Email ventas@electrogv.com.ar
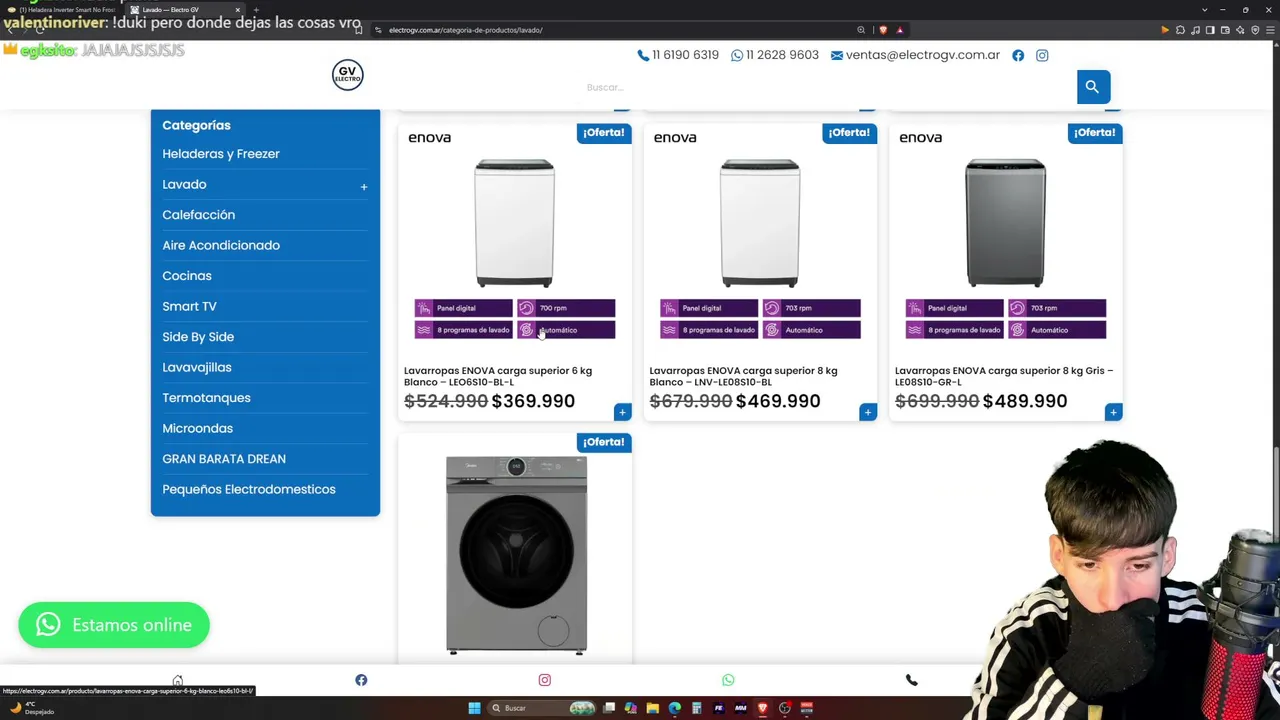 [x=915, y=55]
